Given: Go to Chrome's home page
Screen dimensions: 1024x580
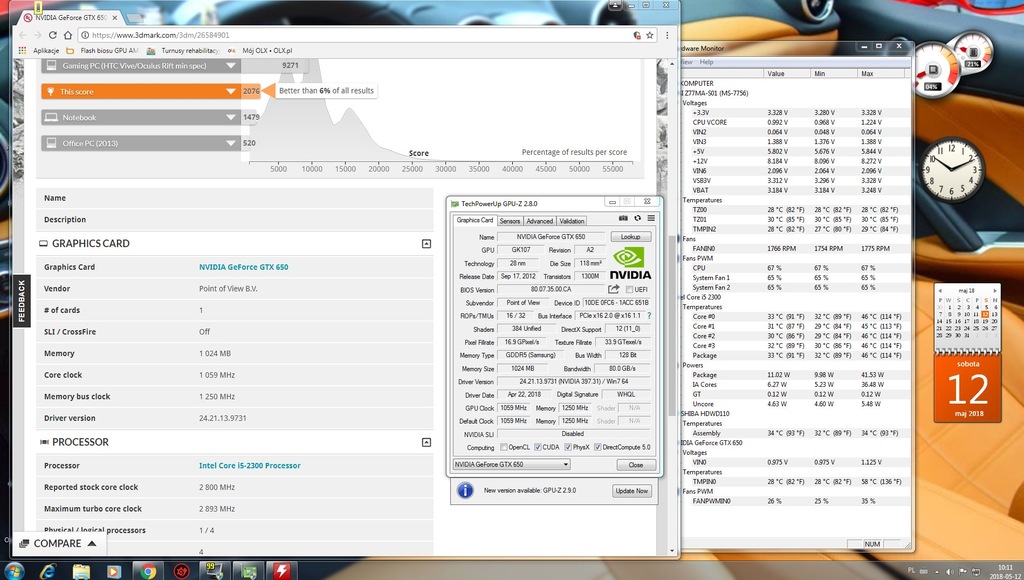Looking at the screenshot, I should pos(68,35).
